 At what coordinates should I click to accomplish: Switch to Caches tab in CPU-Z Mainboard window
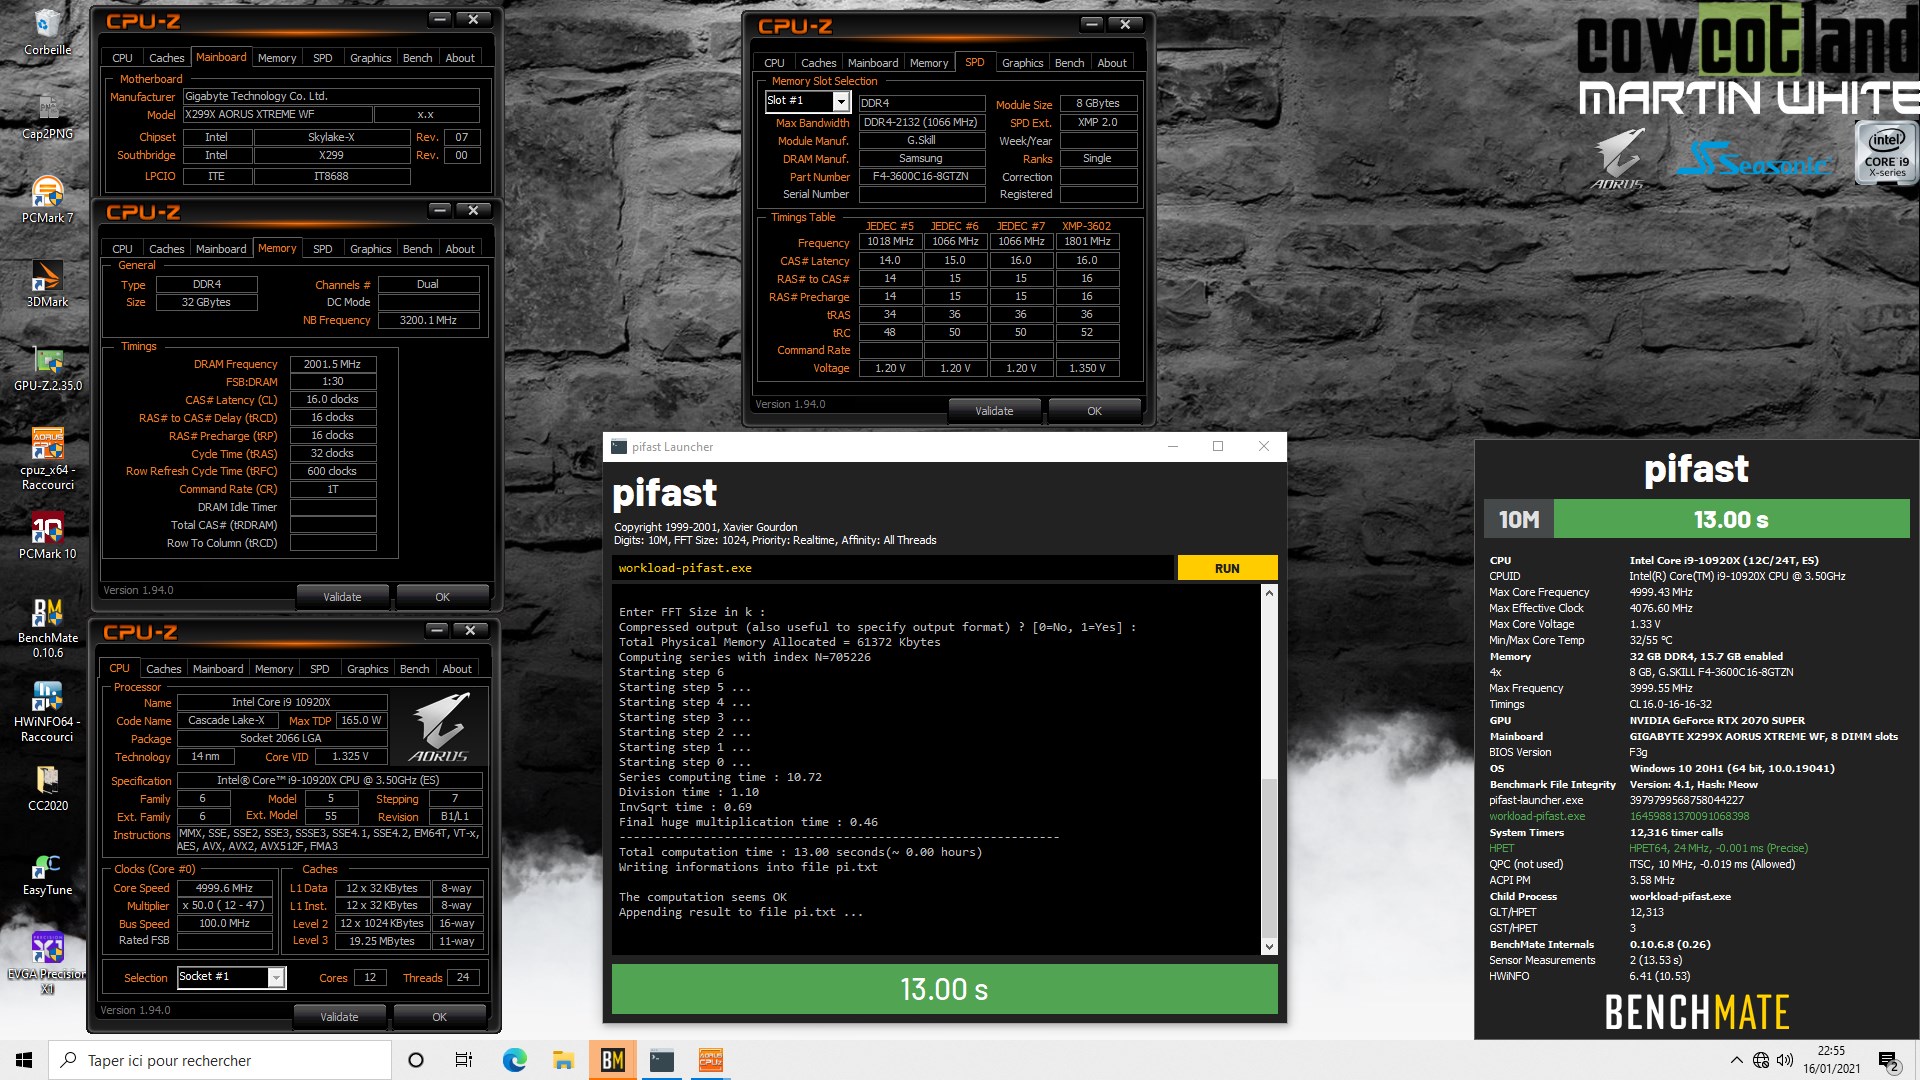(166, 58)
